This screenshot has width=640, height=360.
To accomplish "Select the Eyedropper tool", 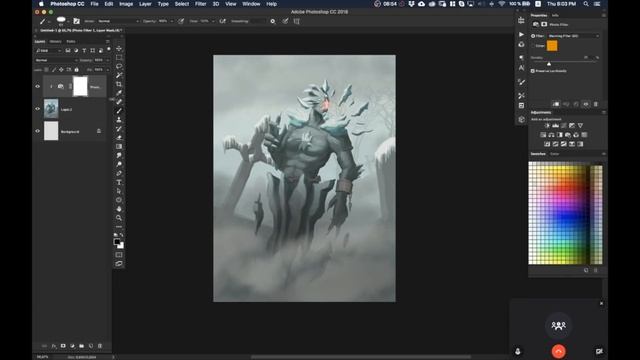I will click(119, 93).
